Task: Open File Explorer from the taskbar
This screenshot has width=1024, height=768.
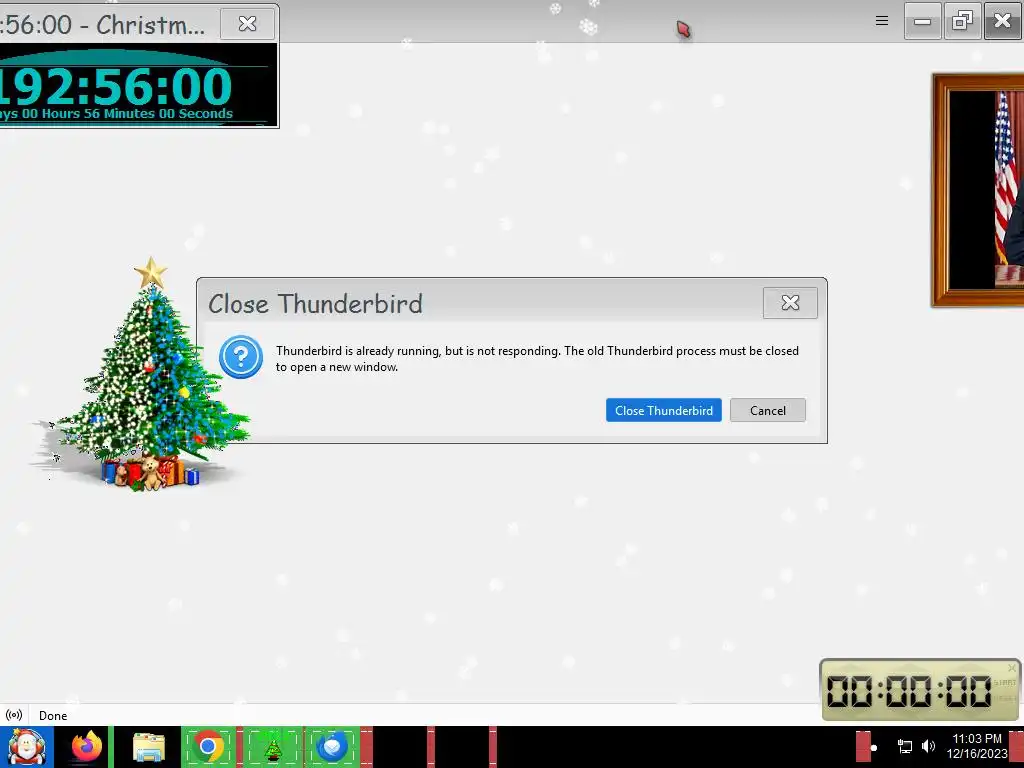Action: pos(148,747)
